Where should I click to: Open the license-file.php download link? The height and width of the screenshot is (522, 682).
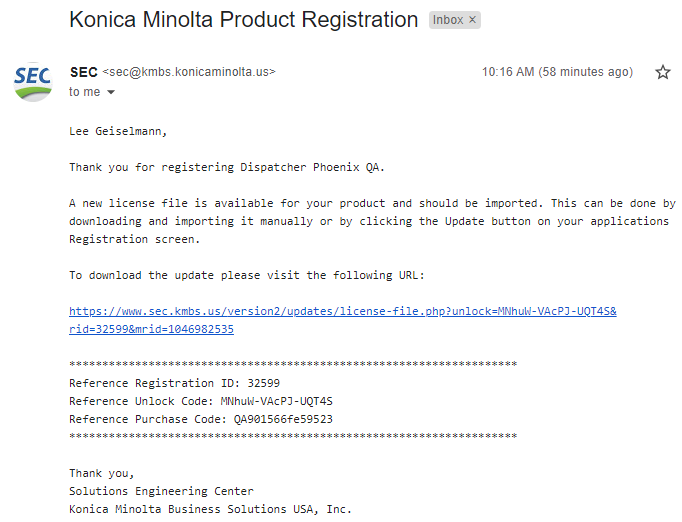point(343,311)
